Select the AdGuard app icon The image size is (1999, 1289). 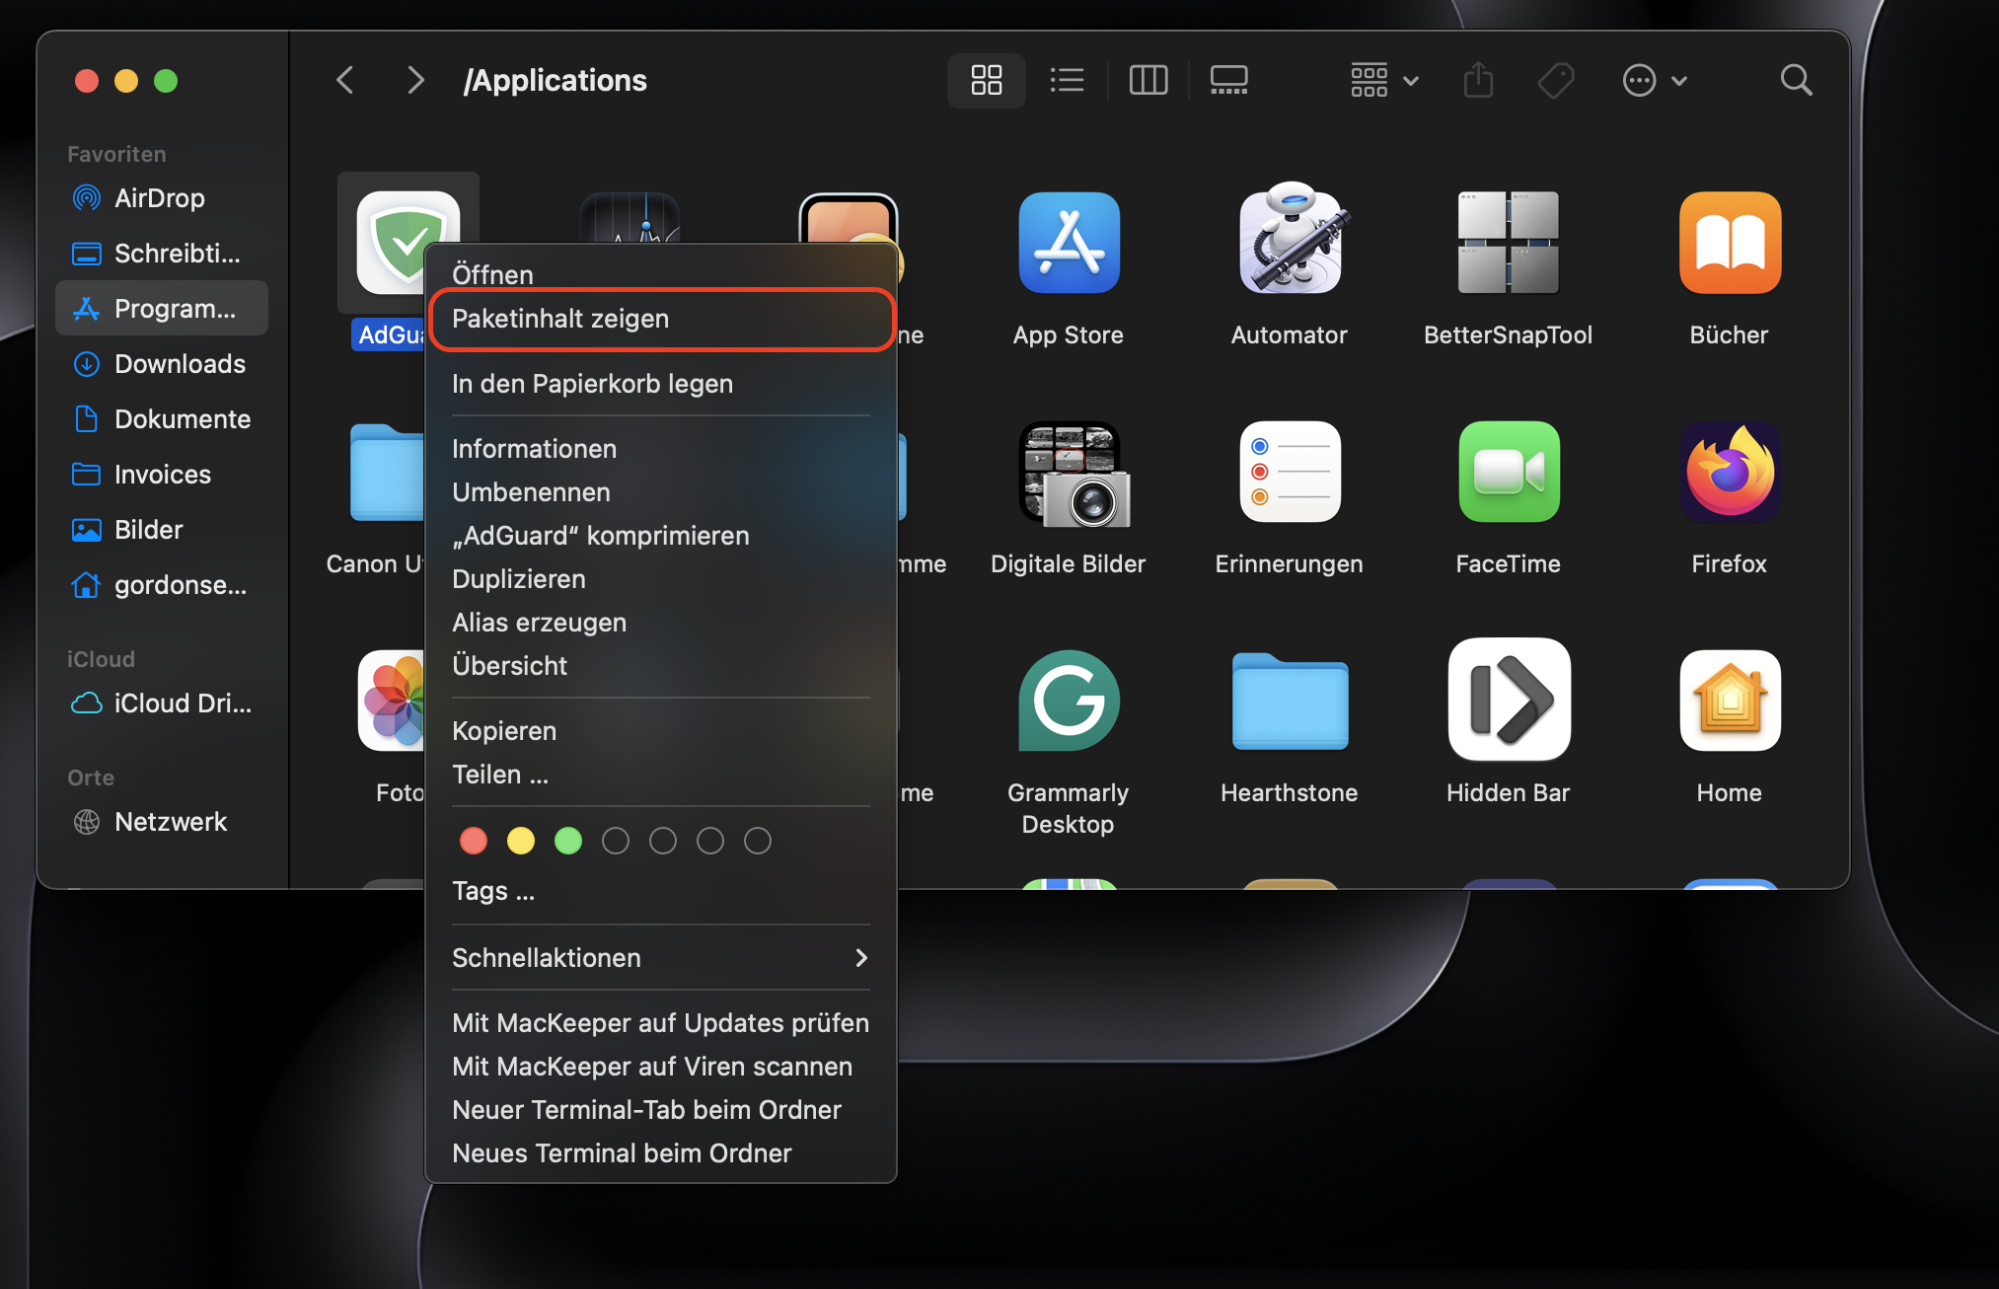pyautogui.click(x=406, y=242)
